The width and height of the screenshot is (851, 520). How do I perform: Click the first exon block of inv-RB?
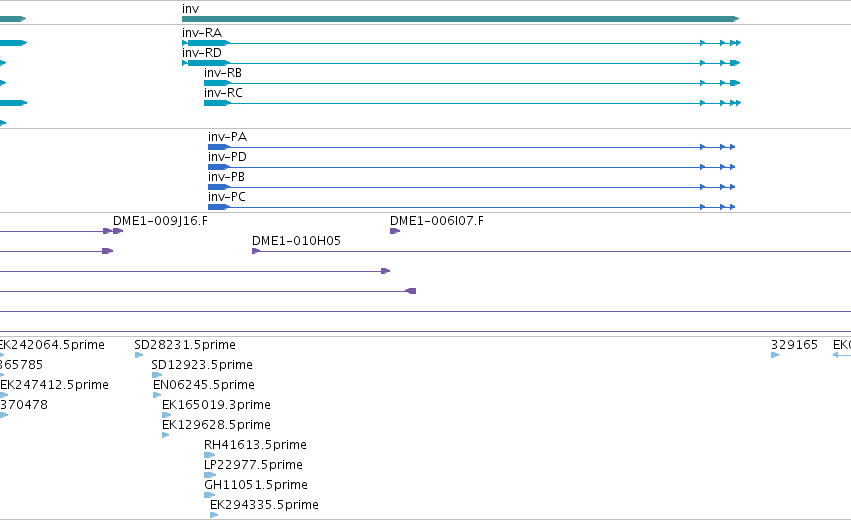click(217, 83)
